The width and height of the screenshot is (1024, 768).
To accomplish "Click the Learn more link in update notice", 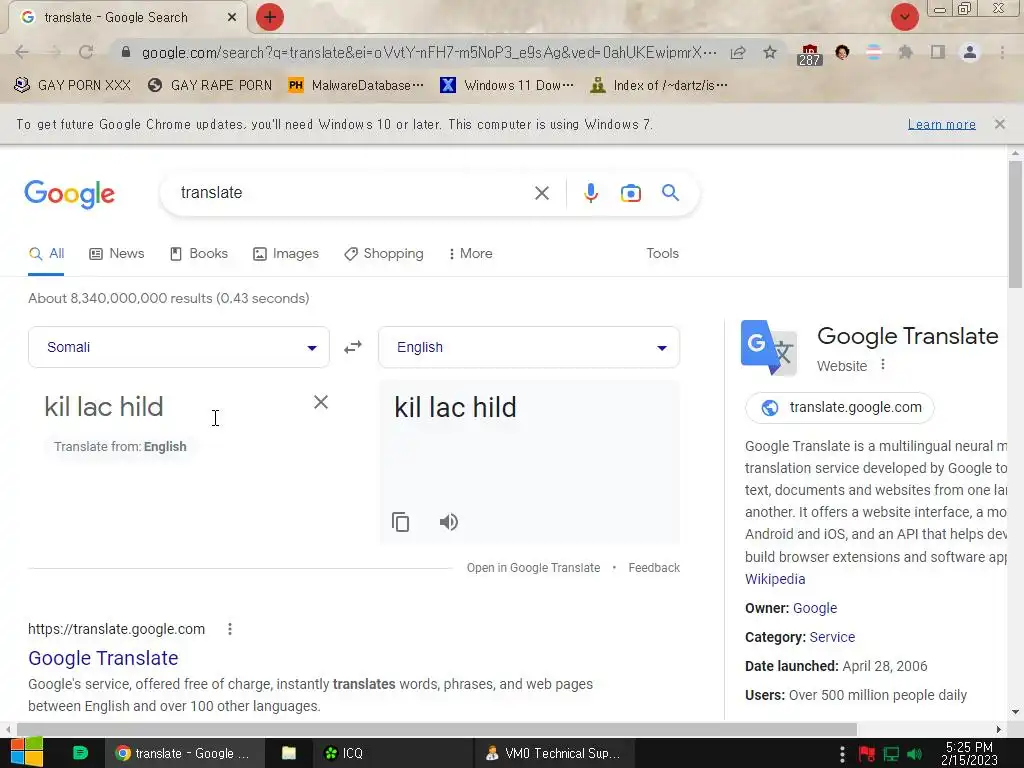I will pos(941,124).
